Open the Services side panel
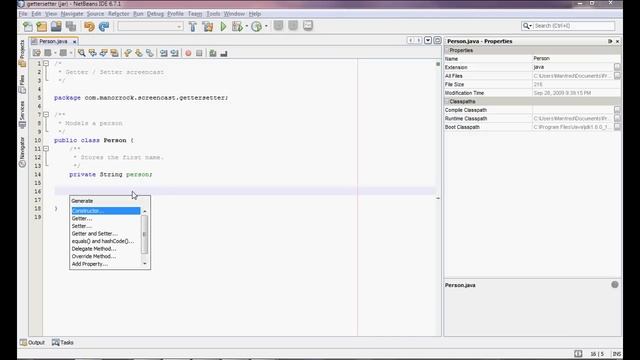The height and width of the screenshot is (360, 640). [22, 115]
